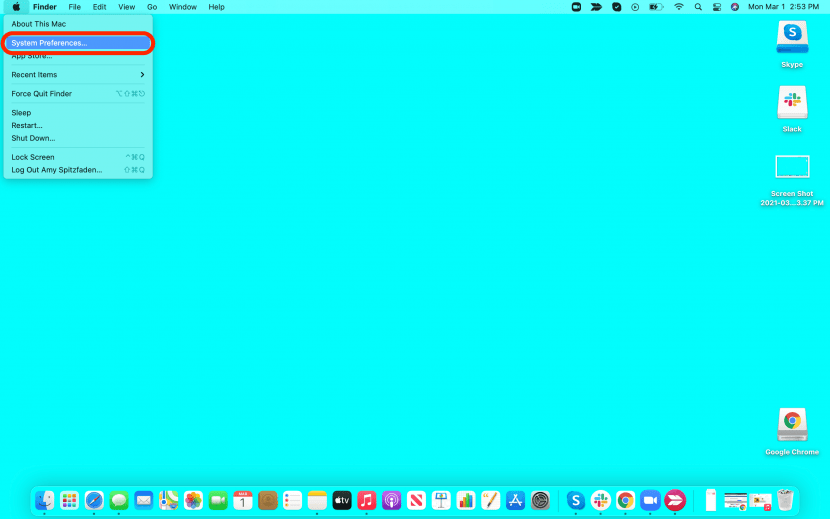
Task: Open Wi-Fi status menu in menu bar
Action: click(679, 7)
